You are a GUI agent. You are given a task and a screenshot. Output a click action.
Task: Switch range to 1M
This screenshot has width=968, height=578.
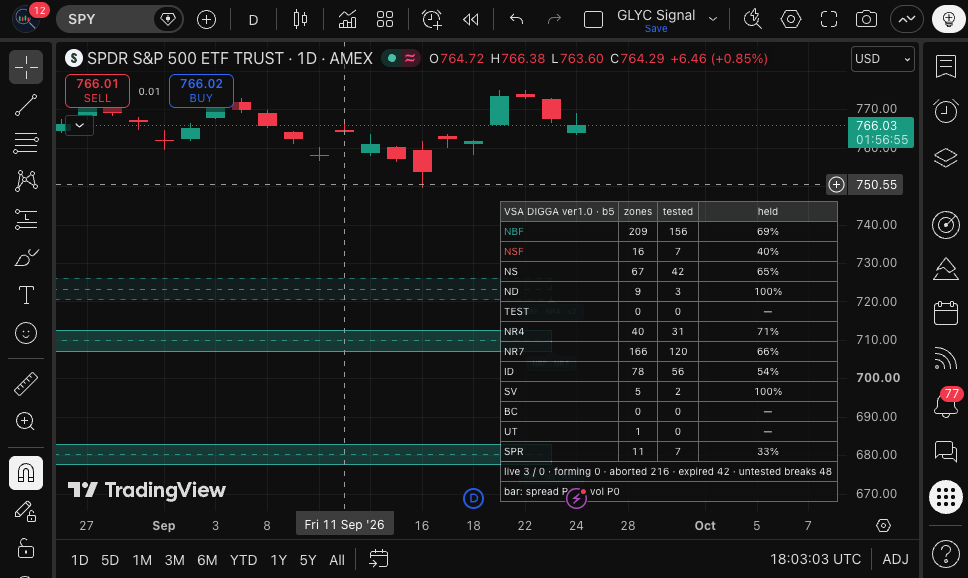[142, 560]
